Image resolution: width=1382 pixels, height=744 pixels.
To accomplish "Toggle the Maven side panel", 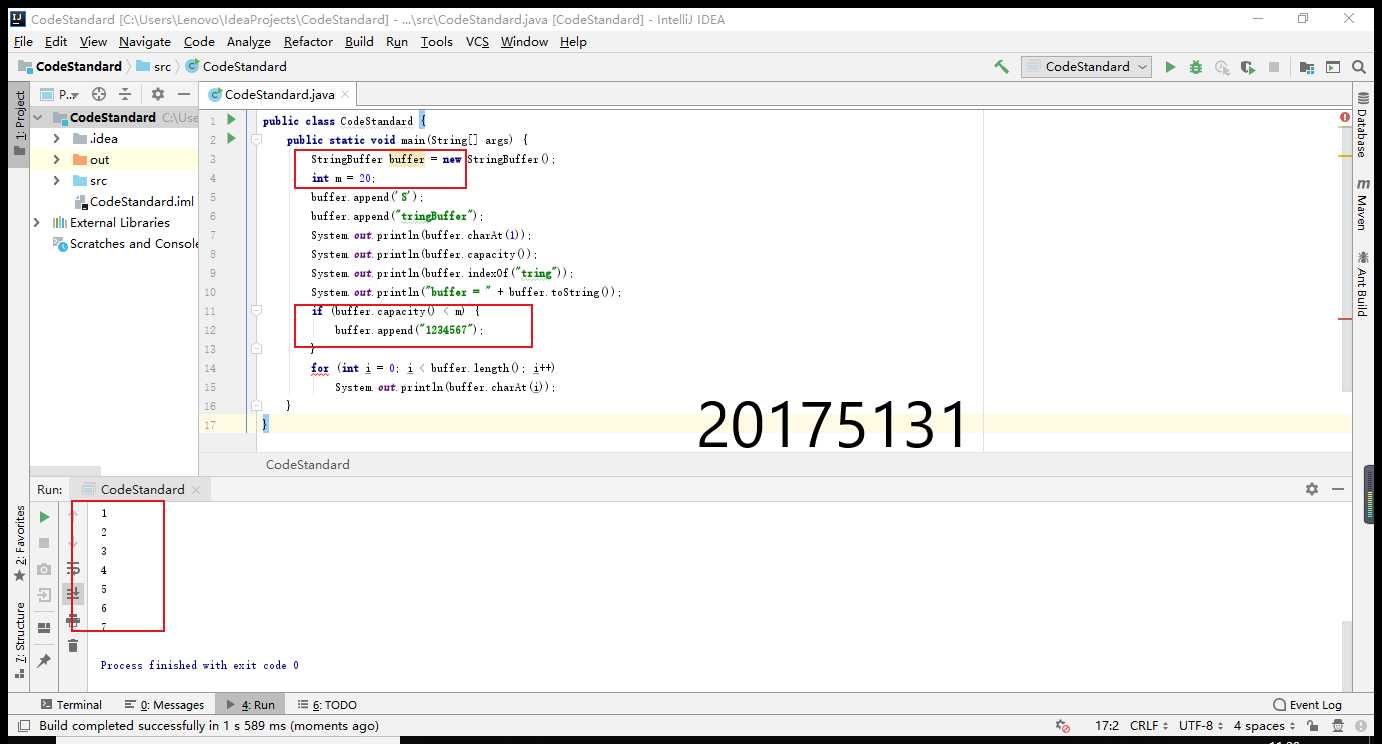I will pos(1362,203).
